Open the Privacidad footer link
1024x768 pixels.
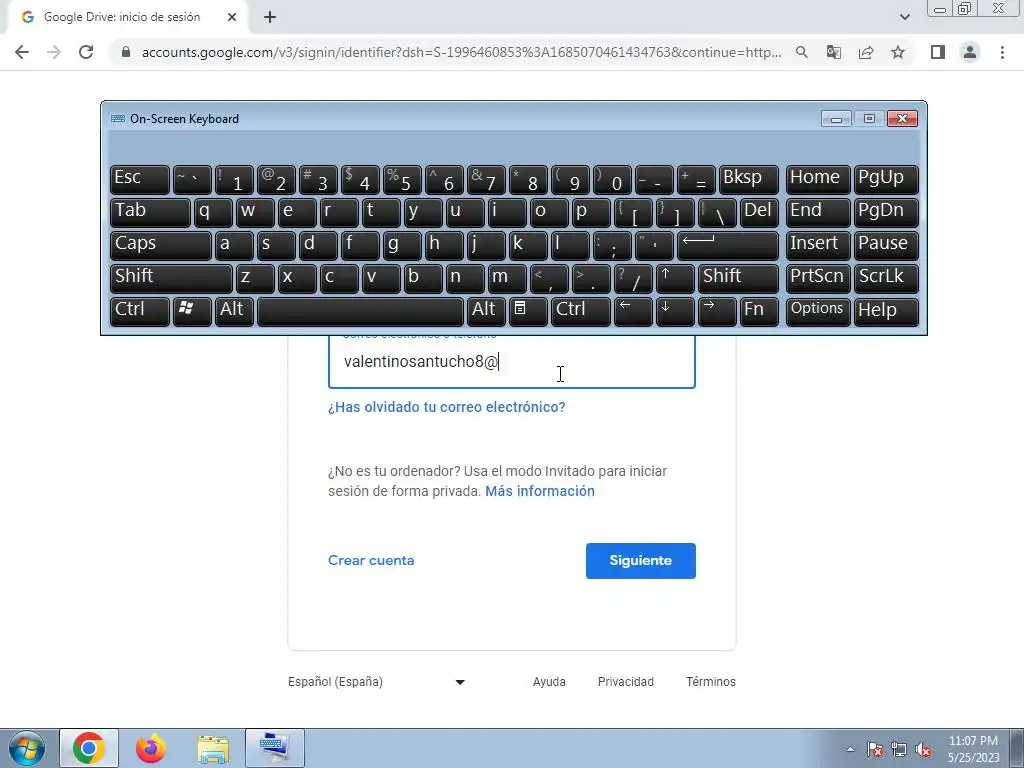pos(626,682)
